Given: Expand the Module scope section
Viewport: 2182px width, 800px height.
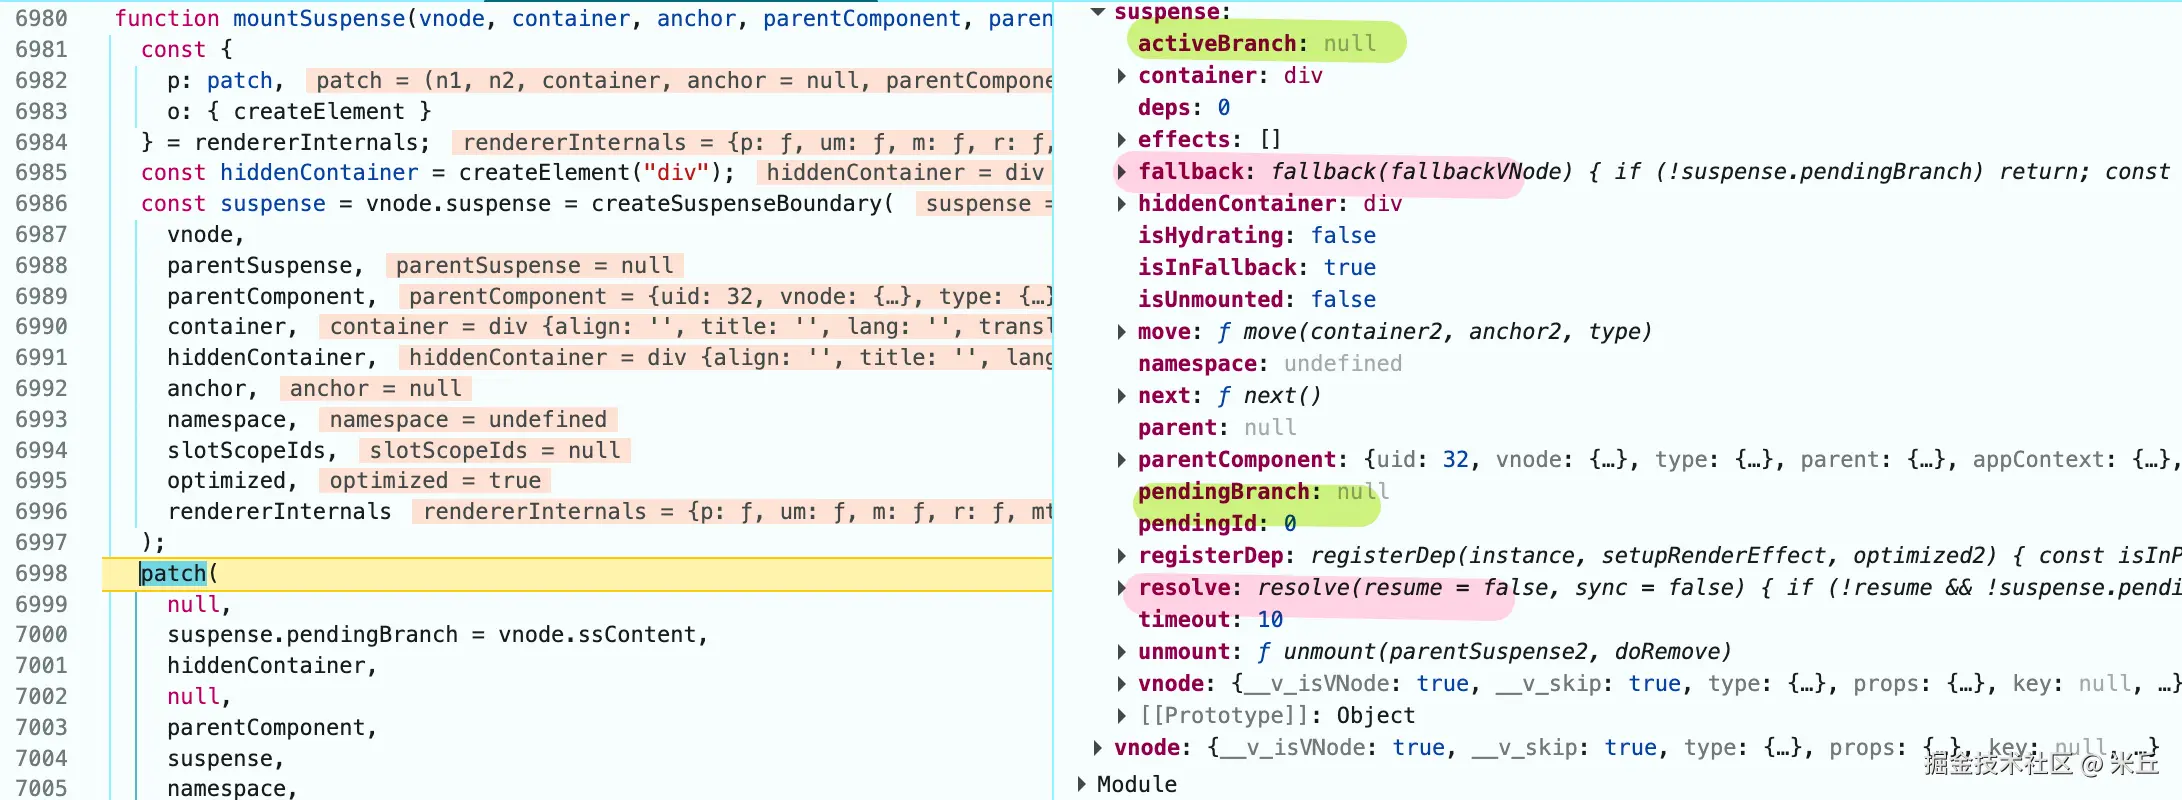Looking at the screenshot, I should click(1081, 784).
